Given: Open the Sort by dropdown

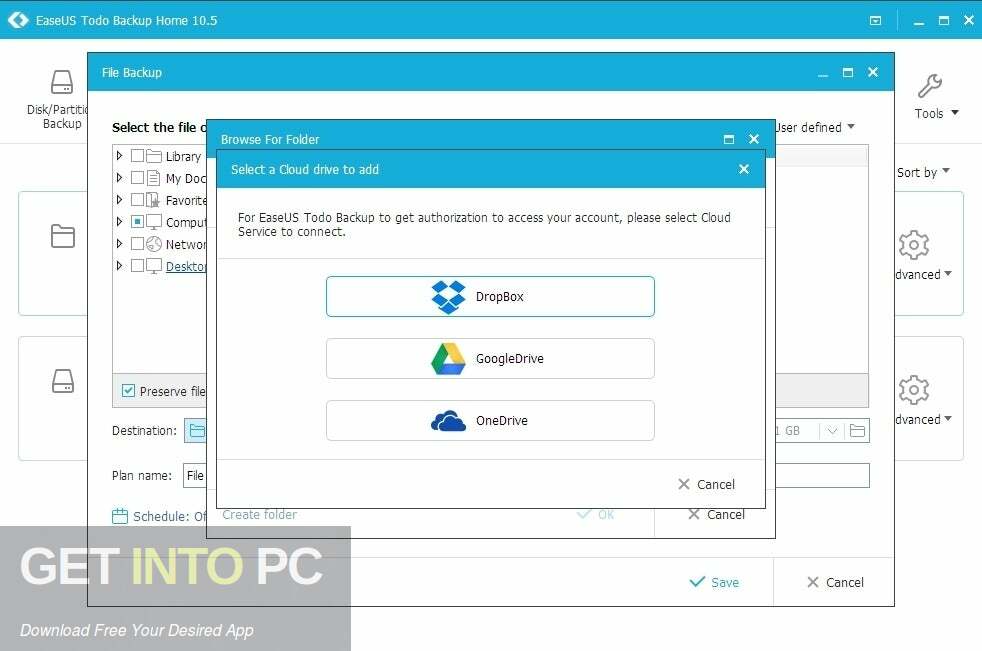Looking at the screenshot, I should pos(923,172).
